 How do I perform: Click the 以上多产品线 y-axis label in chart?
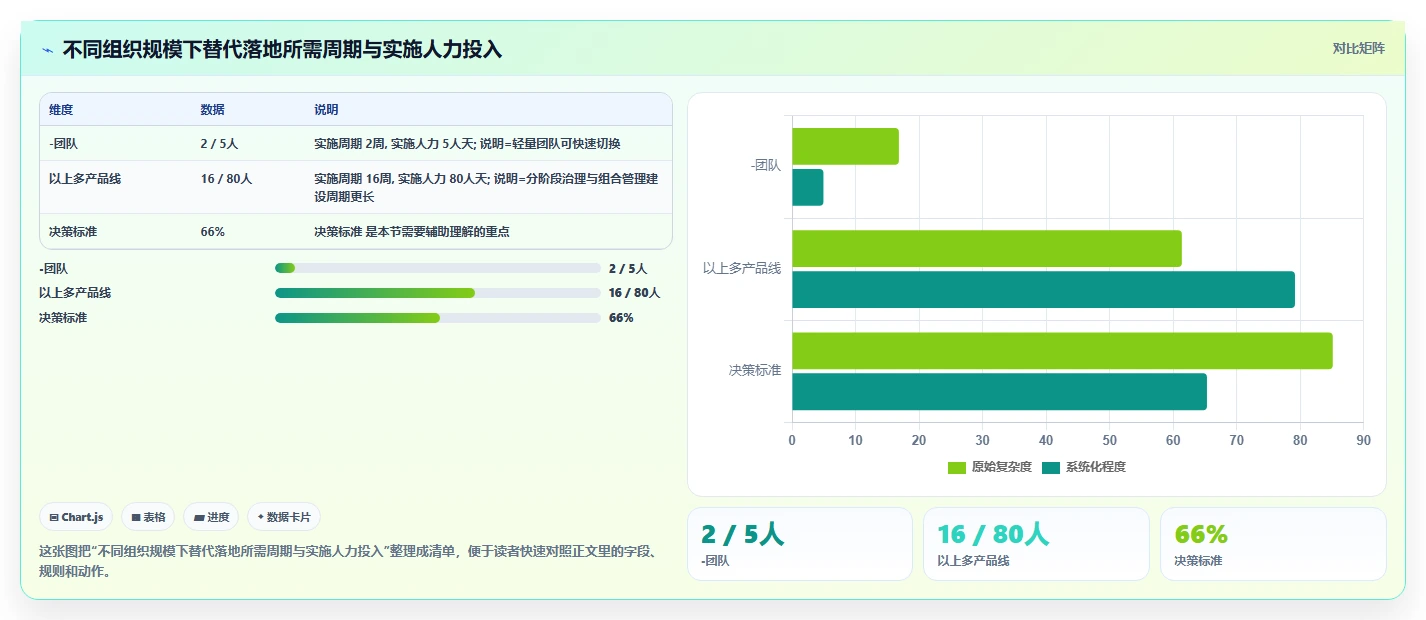pyautogui.click(x=742, y=269)
